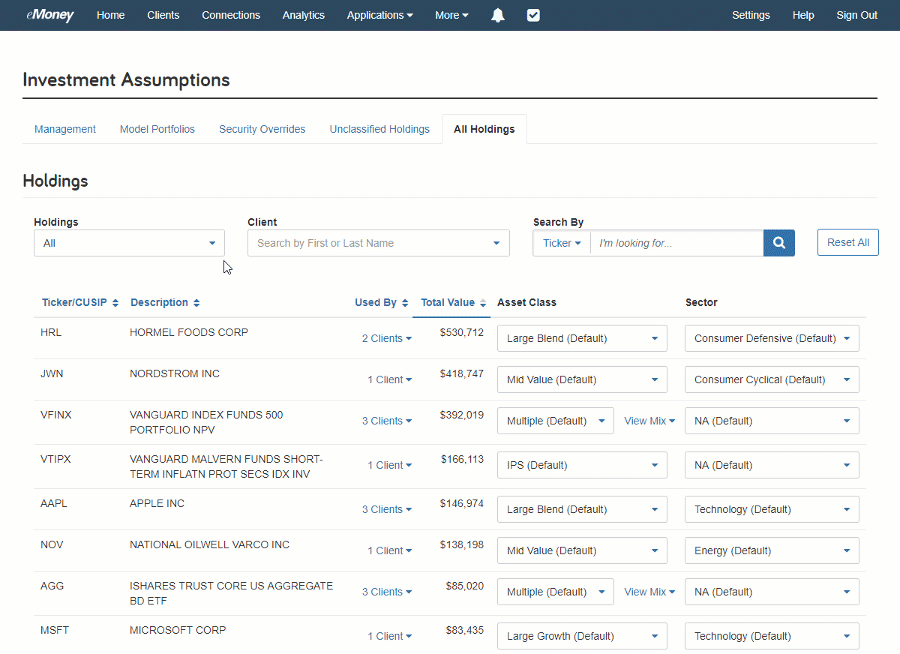Switch to the Security Overrides tab
This screenshot has width=900, height=654.
[262, 129]
